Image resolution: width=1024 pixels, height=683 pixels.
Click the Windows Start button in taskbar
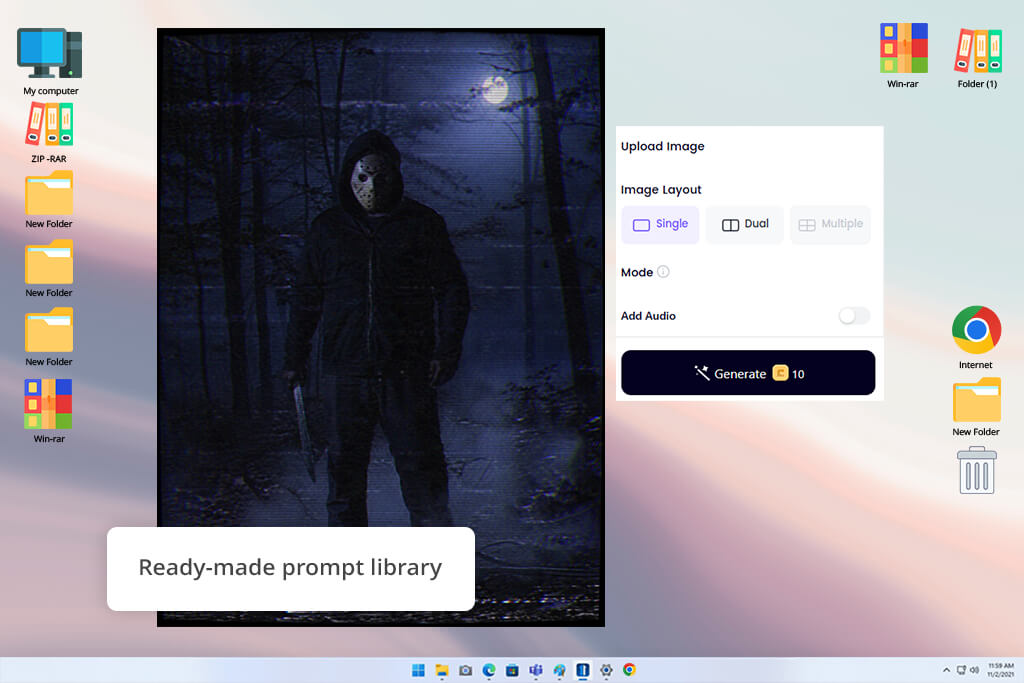coord(419,670)
